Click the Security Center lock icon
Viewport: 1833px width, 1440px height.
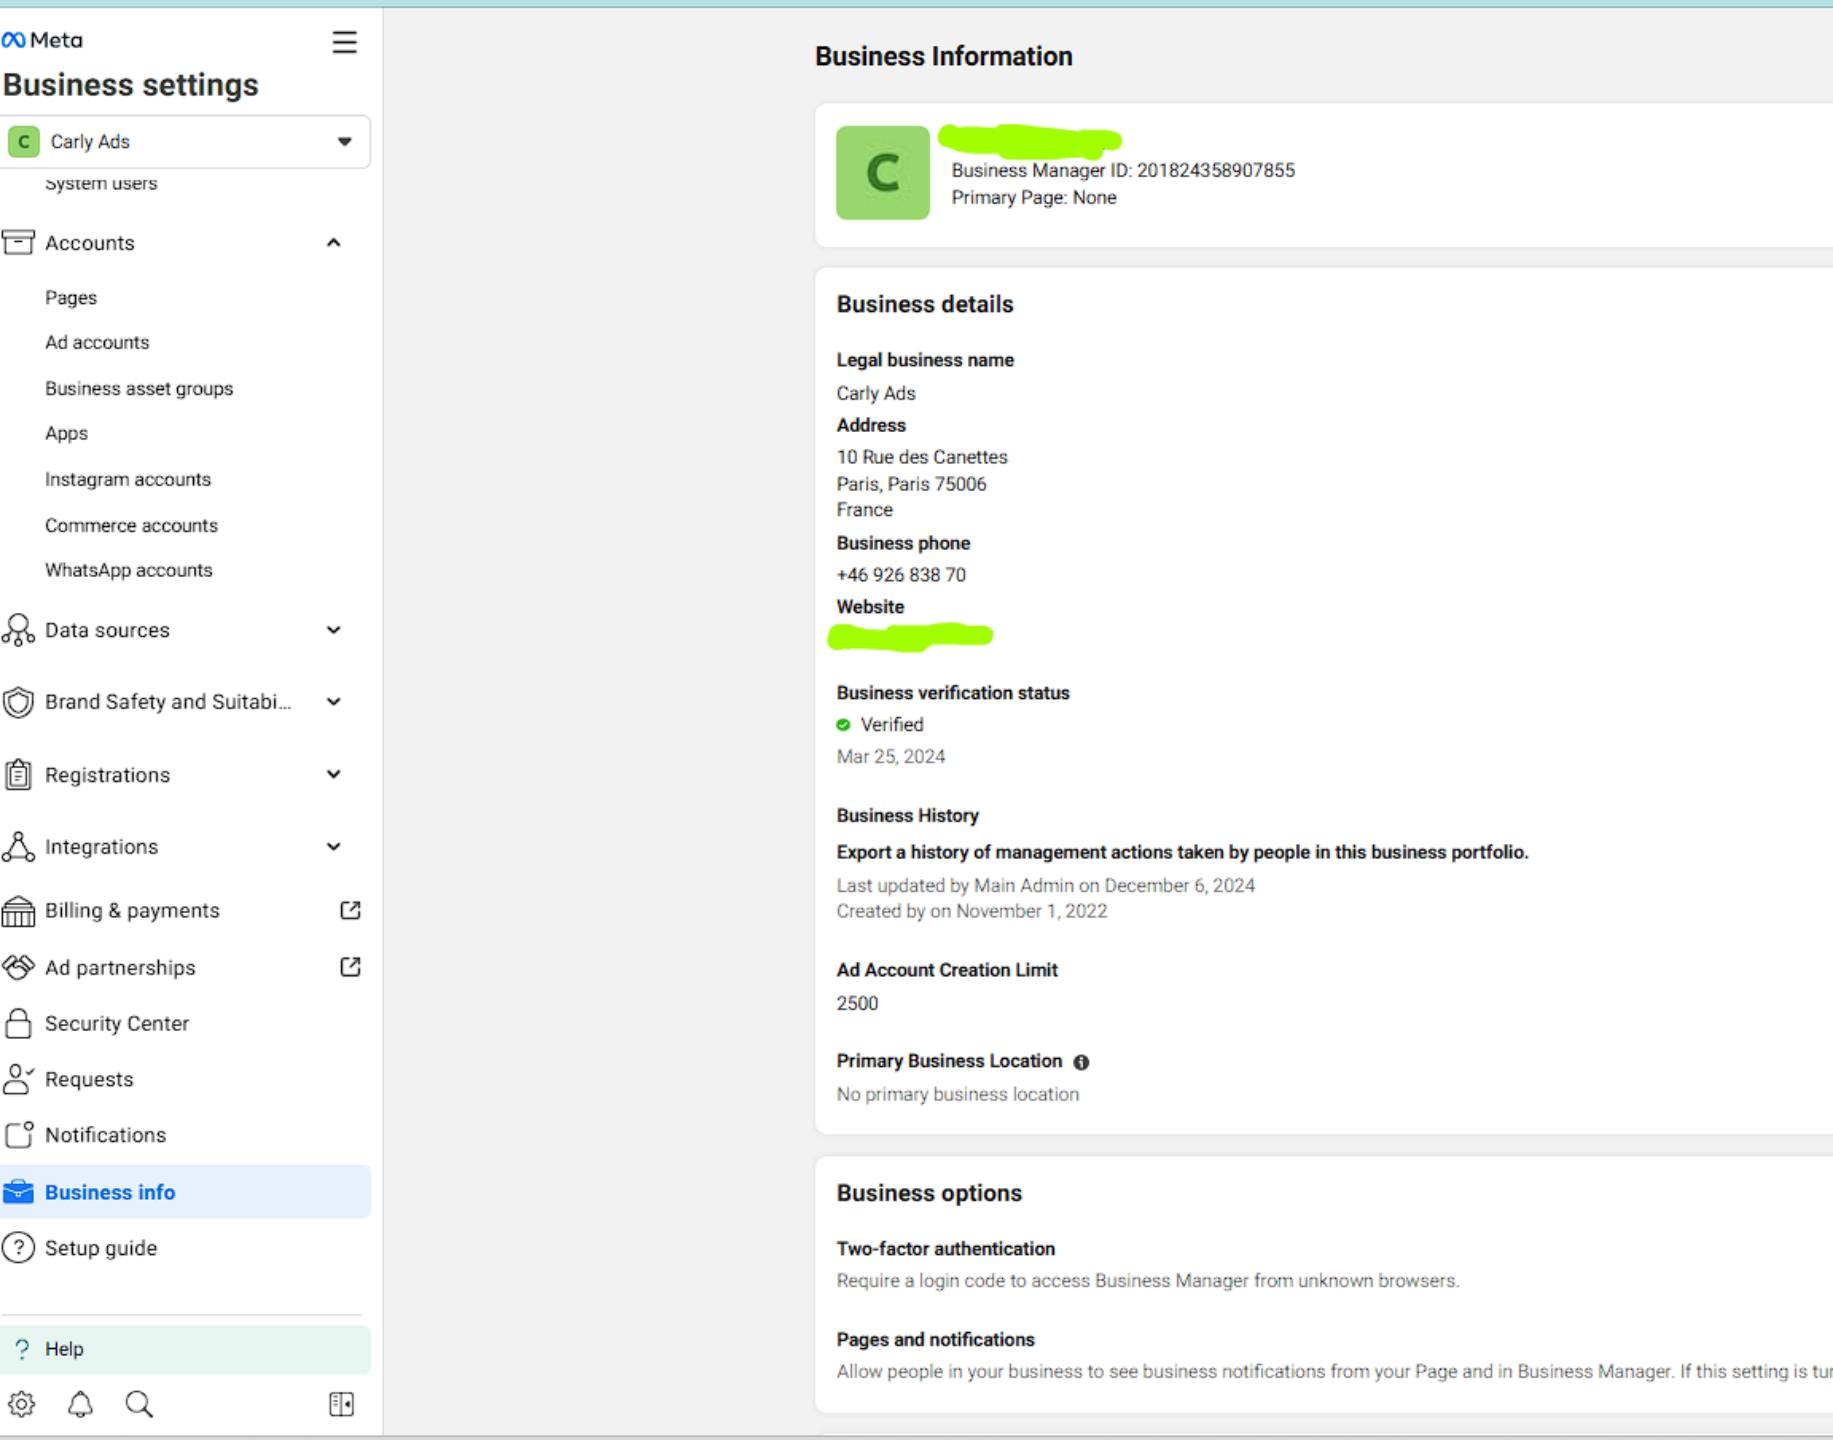(18, 1023)
